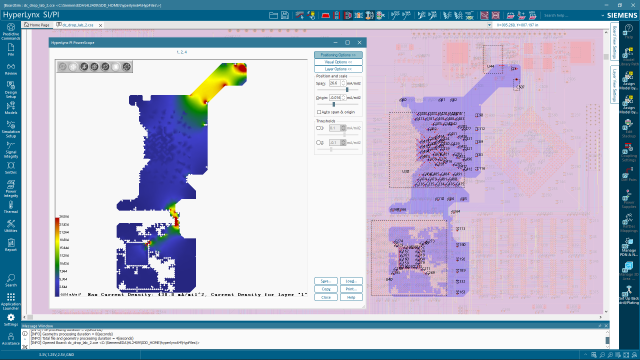Click the Help button in PowerScope

coord(351,297)
